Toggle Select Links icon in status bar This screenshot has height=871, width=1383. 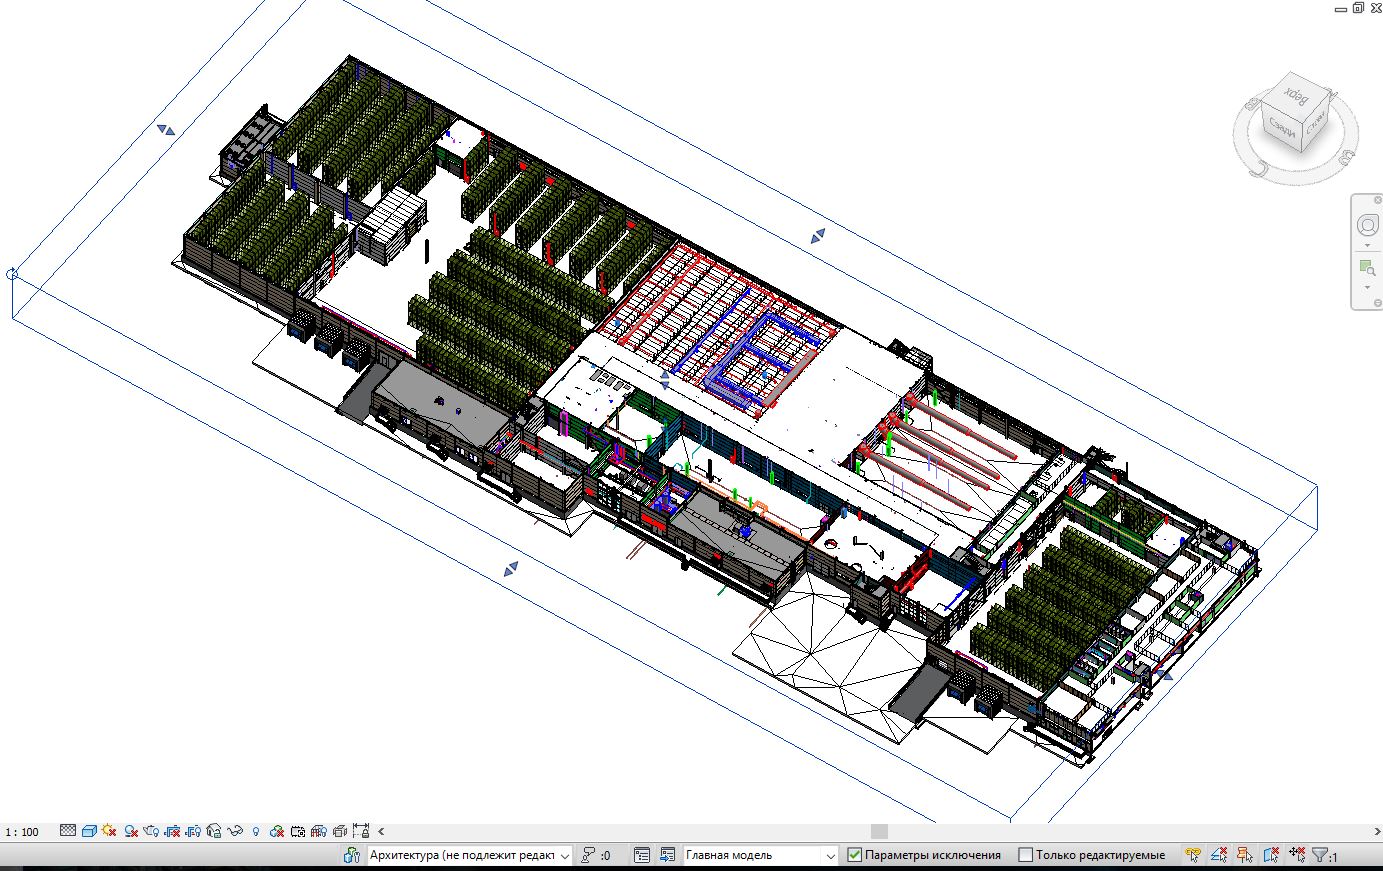1193,855
